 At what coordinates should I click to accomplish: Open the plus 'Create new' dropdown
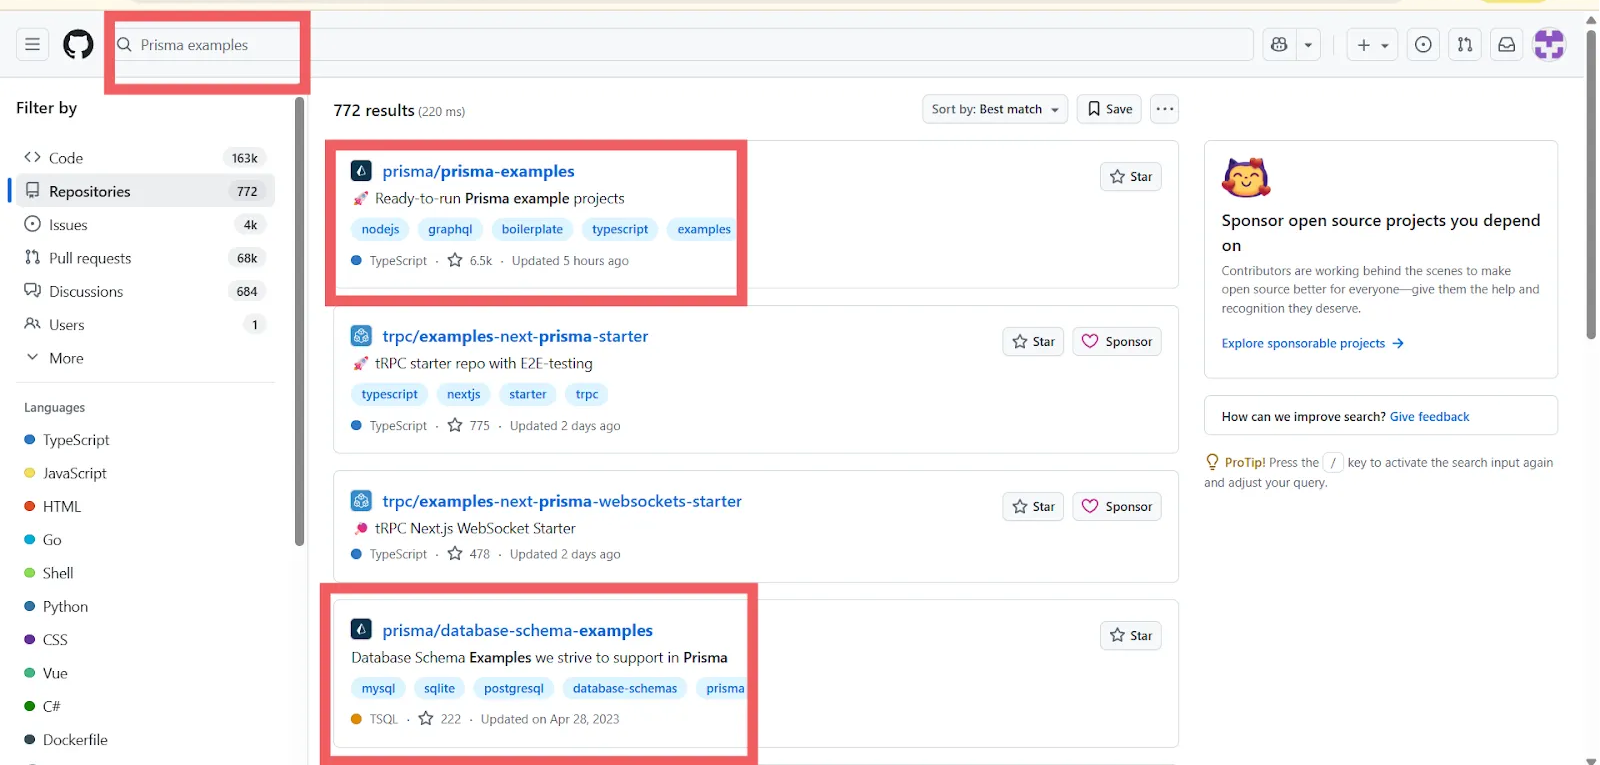coord(1372,44)
